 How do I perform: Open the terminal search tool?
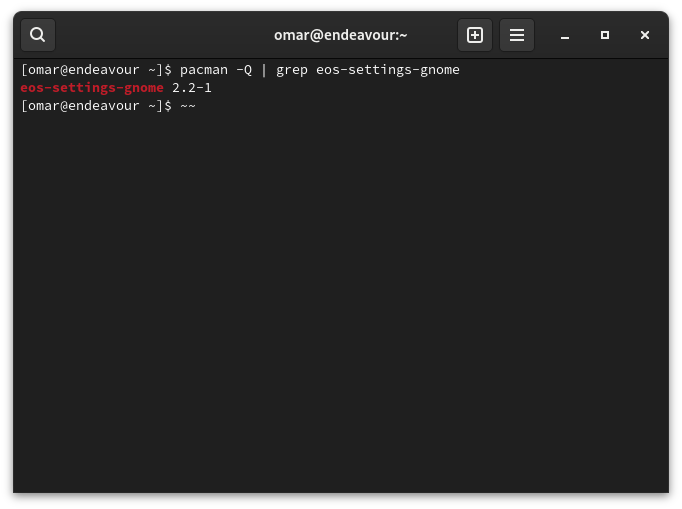pyautogui.click(x=38, y=35)
